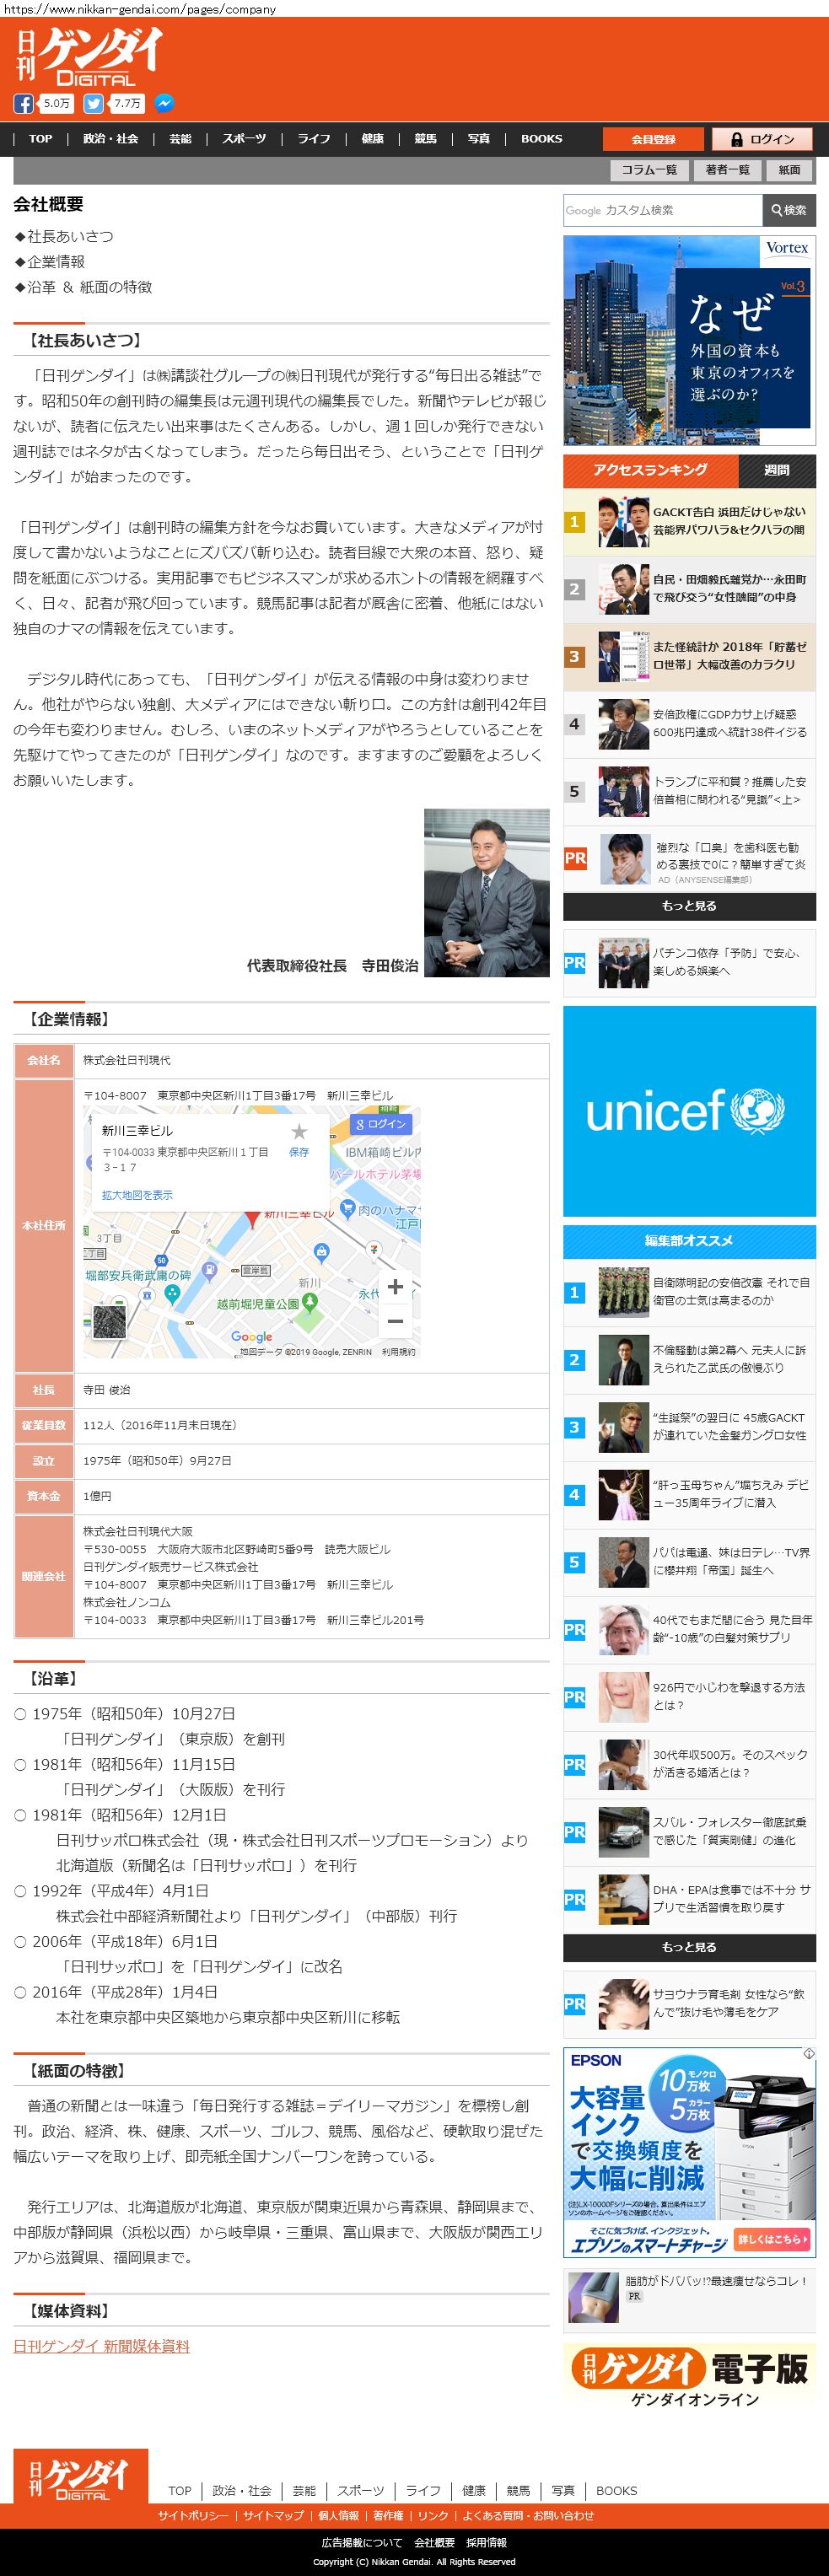This screenshot has width=829, height=2576.
Task: Open 写真 navigation menu item
Action: coord(479,139)
